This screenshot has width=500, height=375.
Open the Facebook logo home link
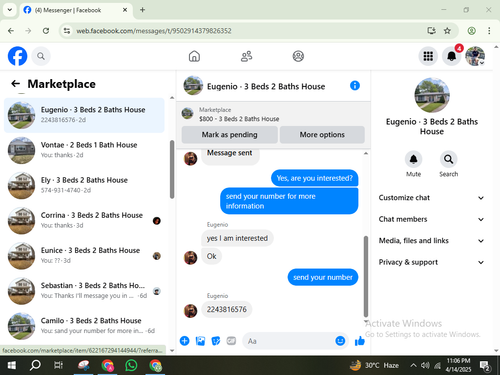[x=17, y=56]
